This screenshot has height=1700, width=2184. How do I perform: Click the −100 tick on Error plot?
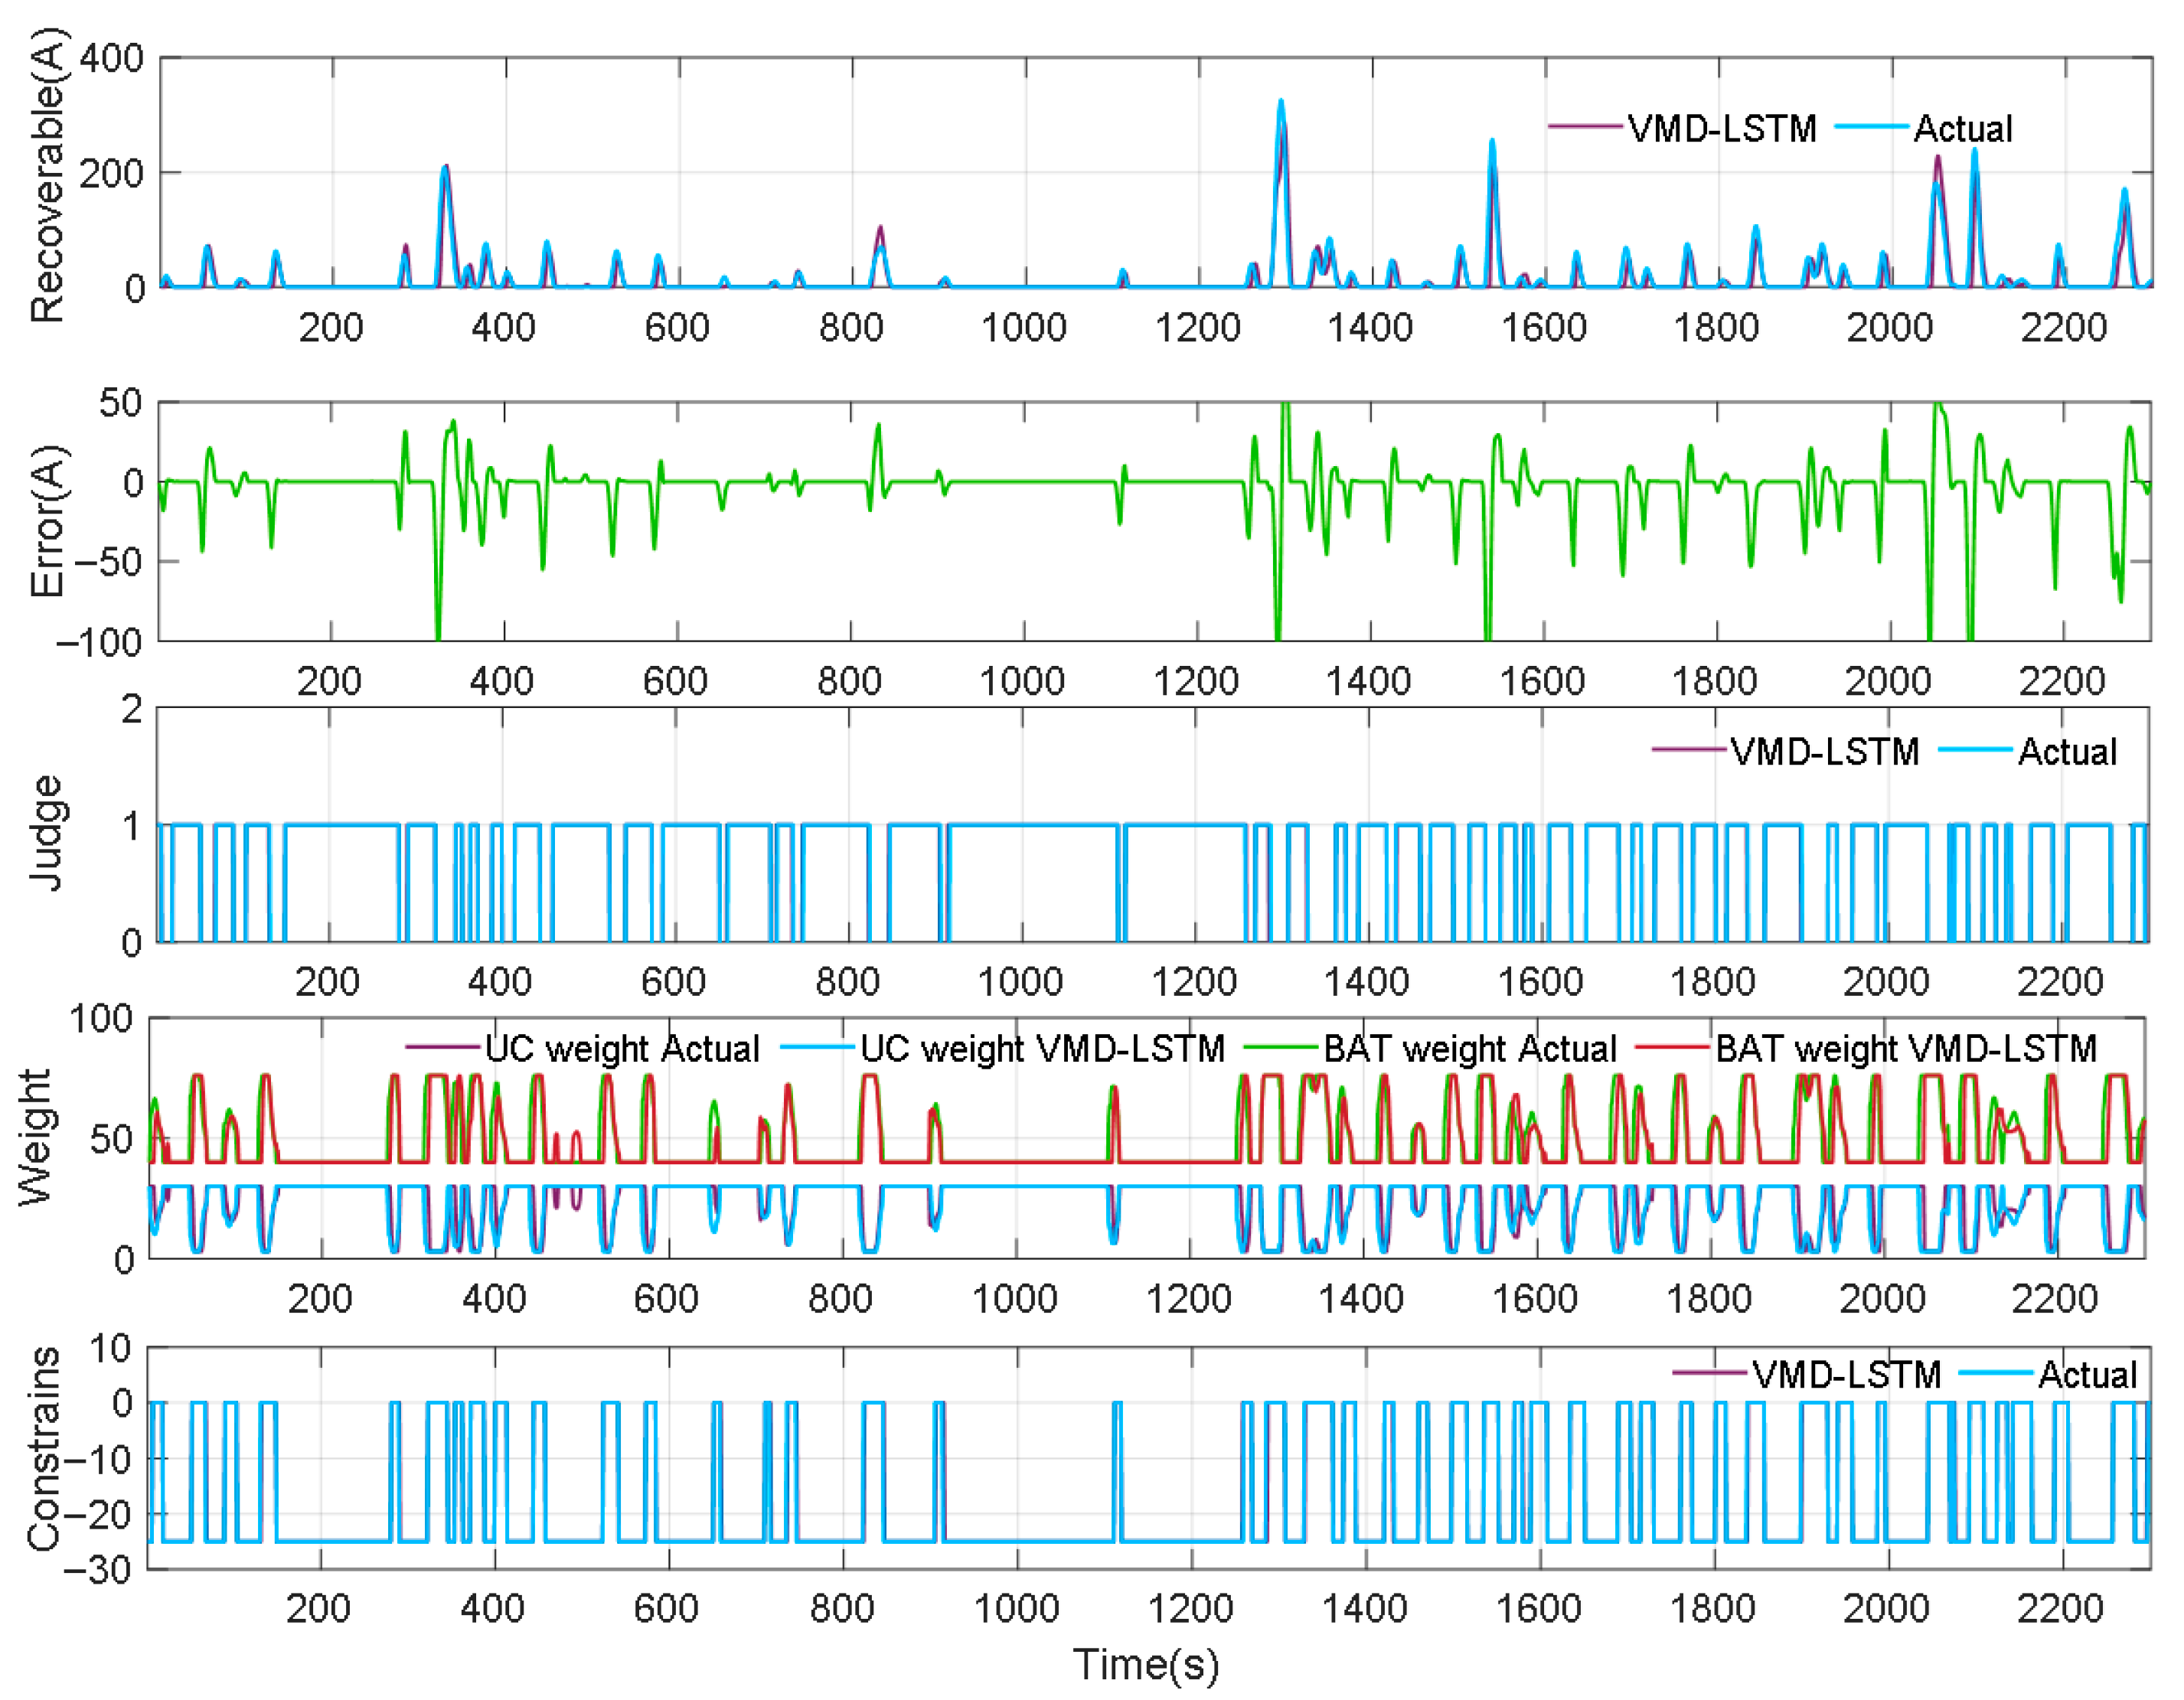[x=99, y=641]
